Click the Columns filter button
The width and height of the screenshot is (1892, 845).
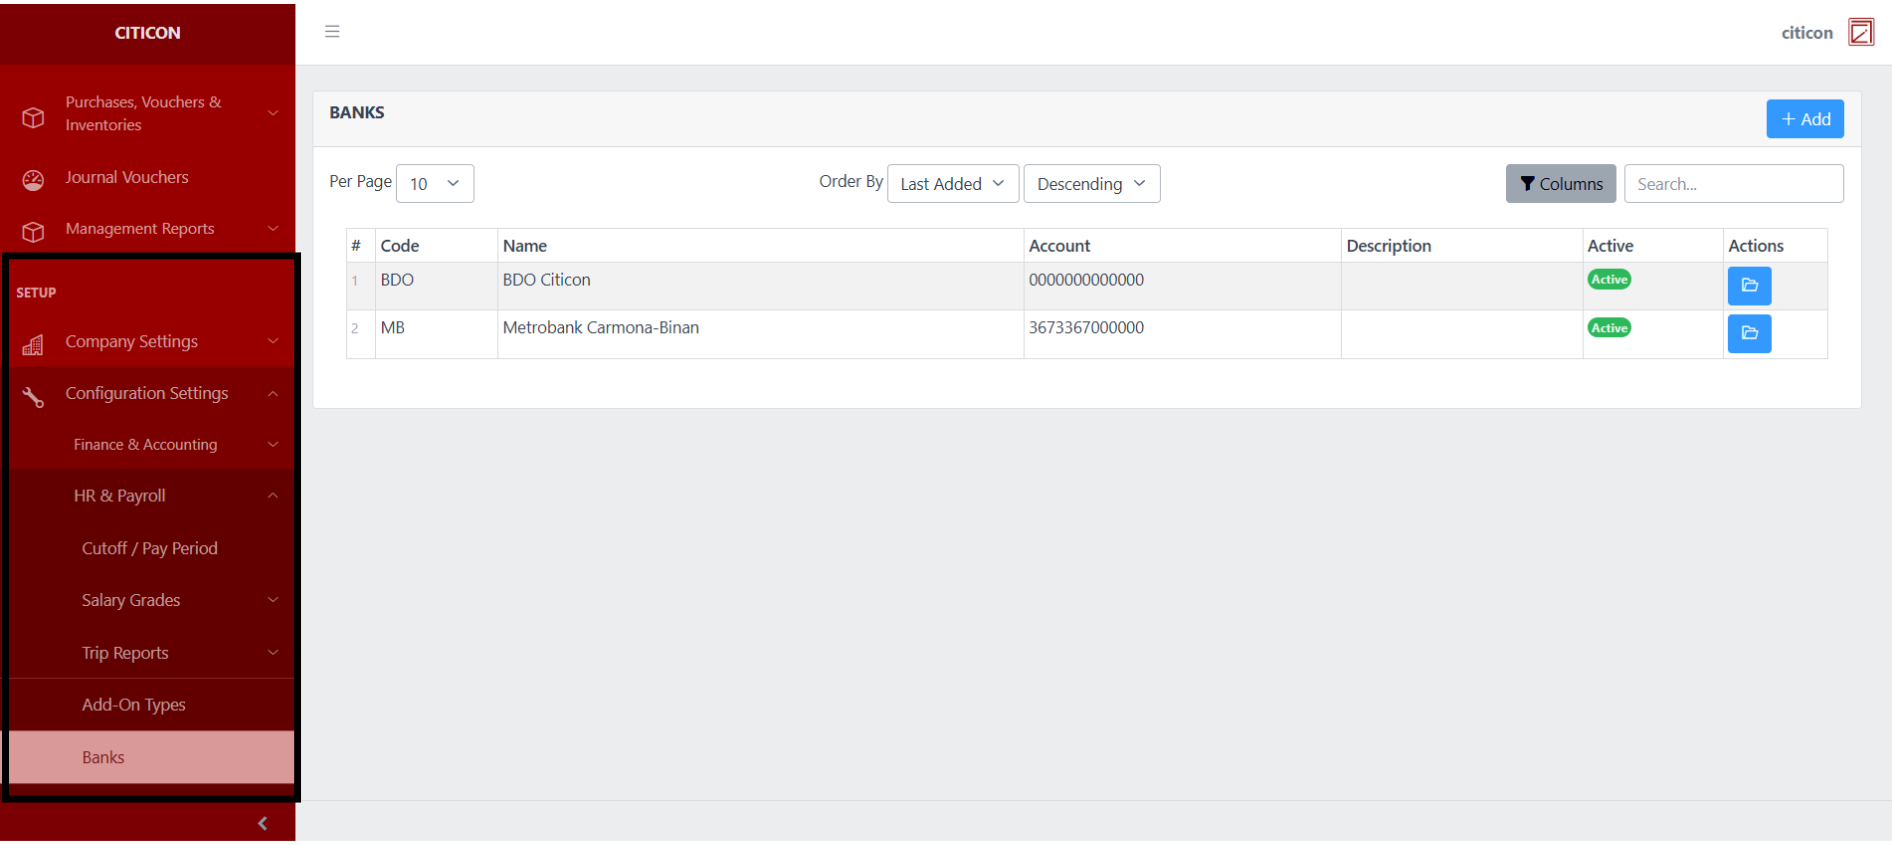1560,184
